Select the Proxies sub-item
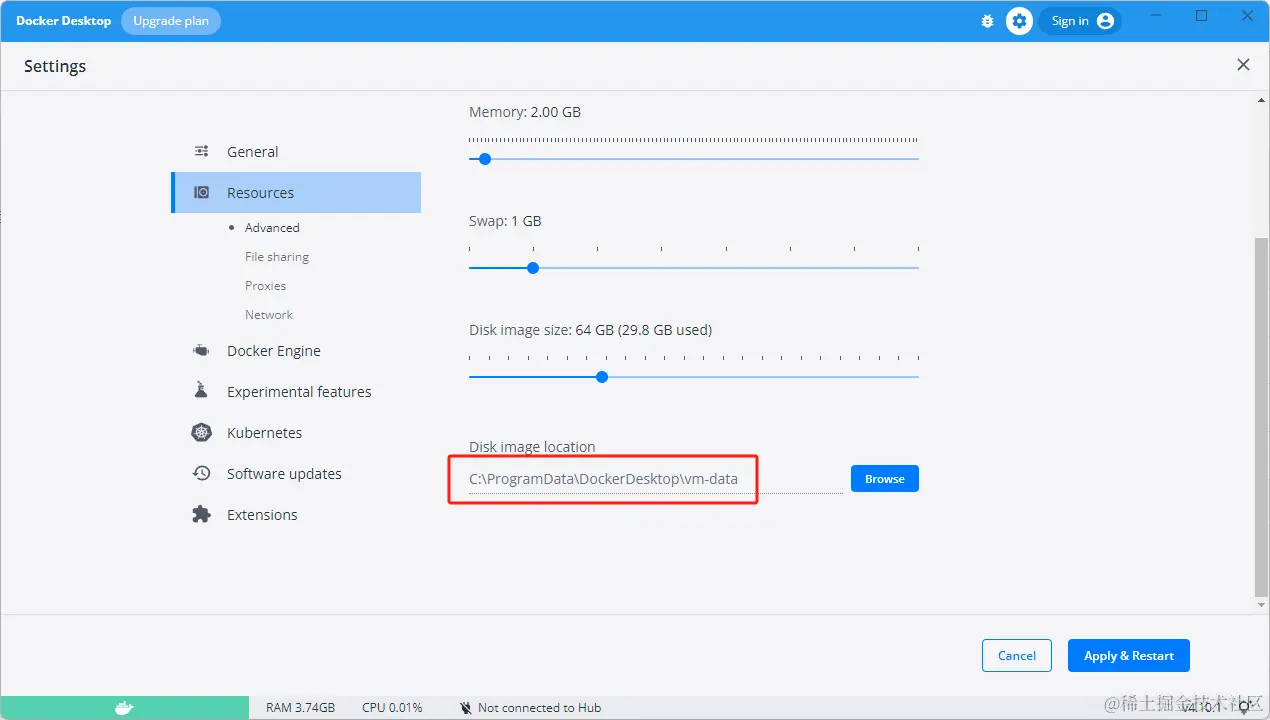Viewport: 1270px width, 720px height. (x=266, y=286)
